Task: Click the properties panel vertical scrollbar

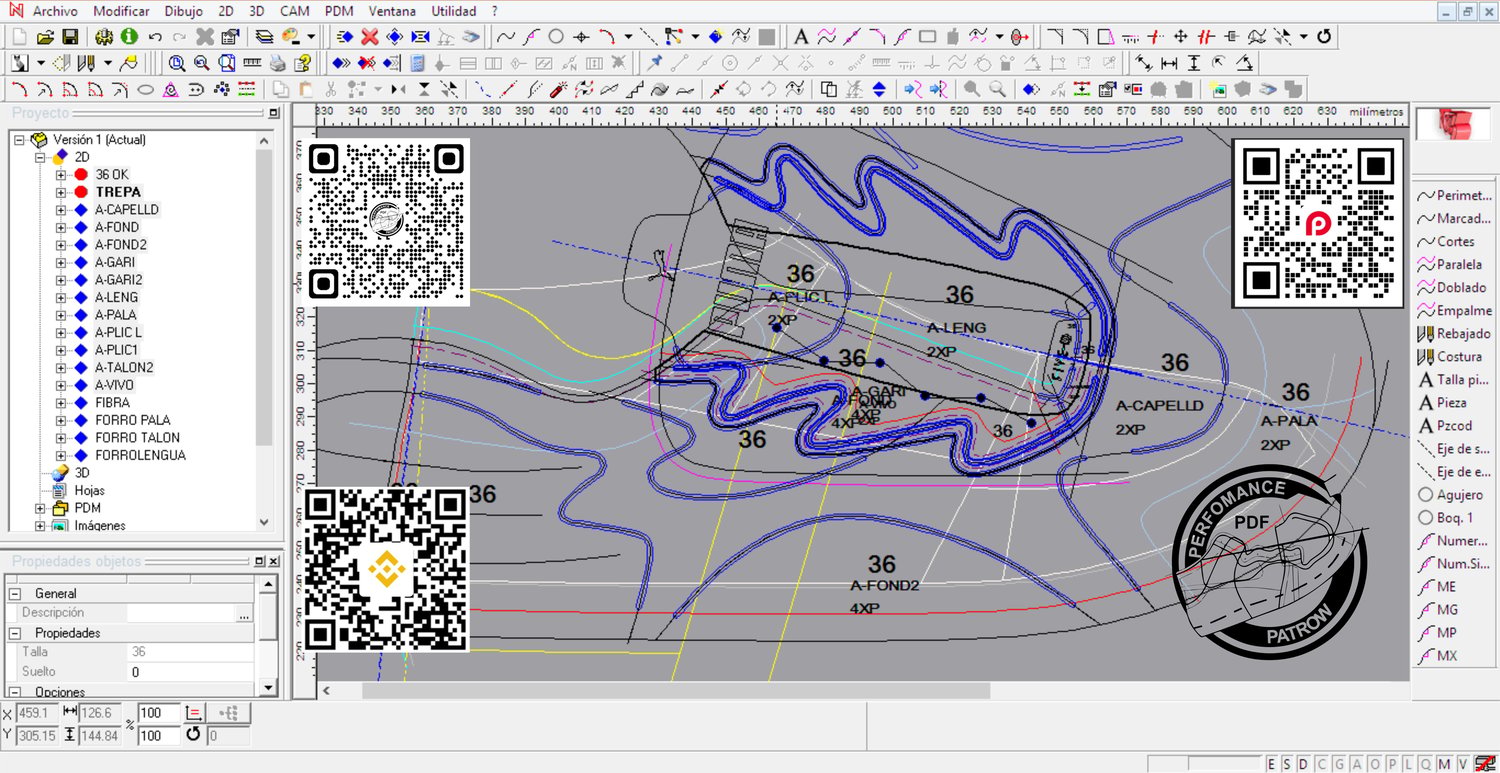Action: (x=268, y=635)
